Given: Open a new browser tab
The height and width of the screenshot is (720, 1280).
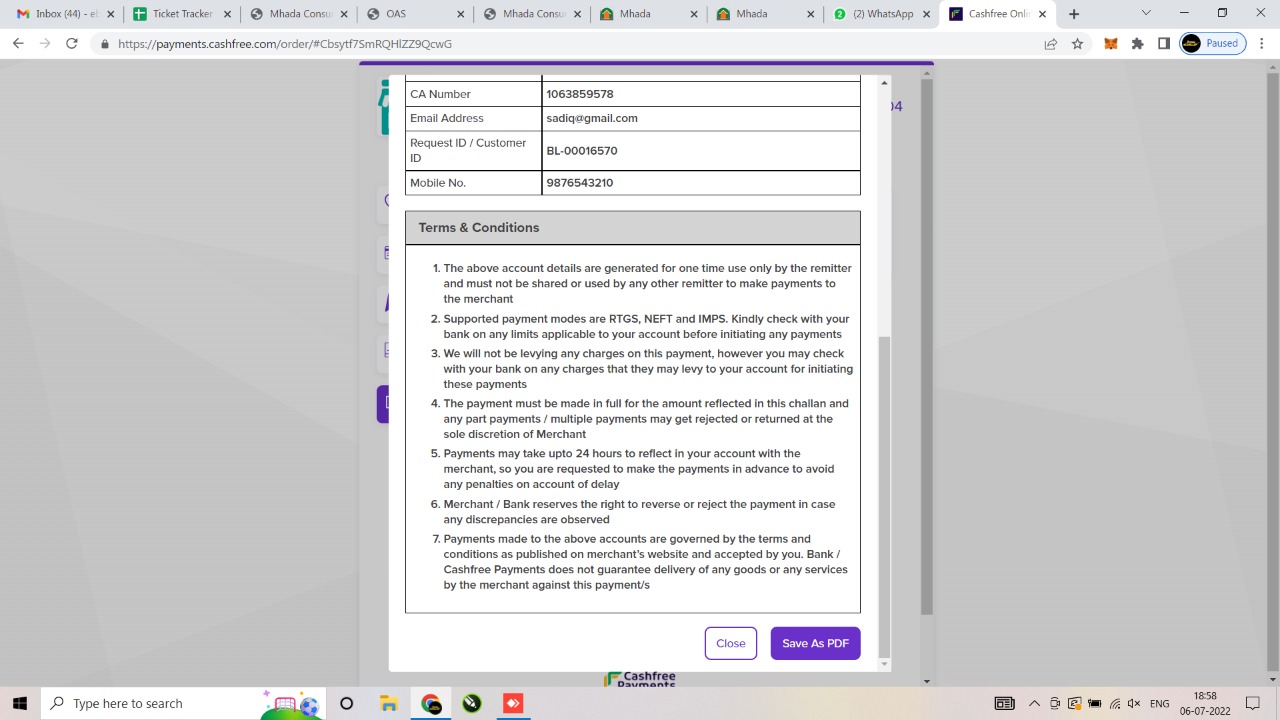Looking at the screenshot, I should (1074, 14).
